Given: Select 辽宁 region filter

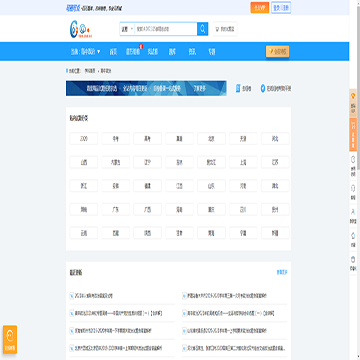Looking at the screenshot, I should 148,162.
